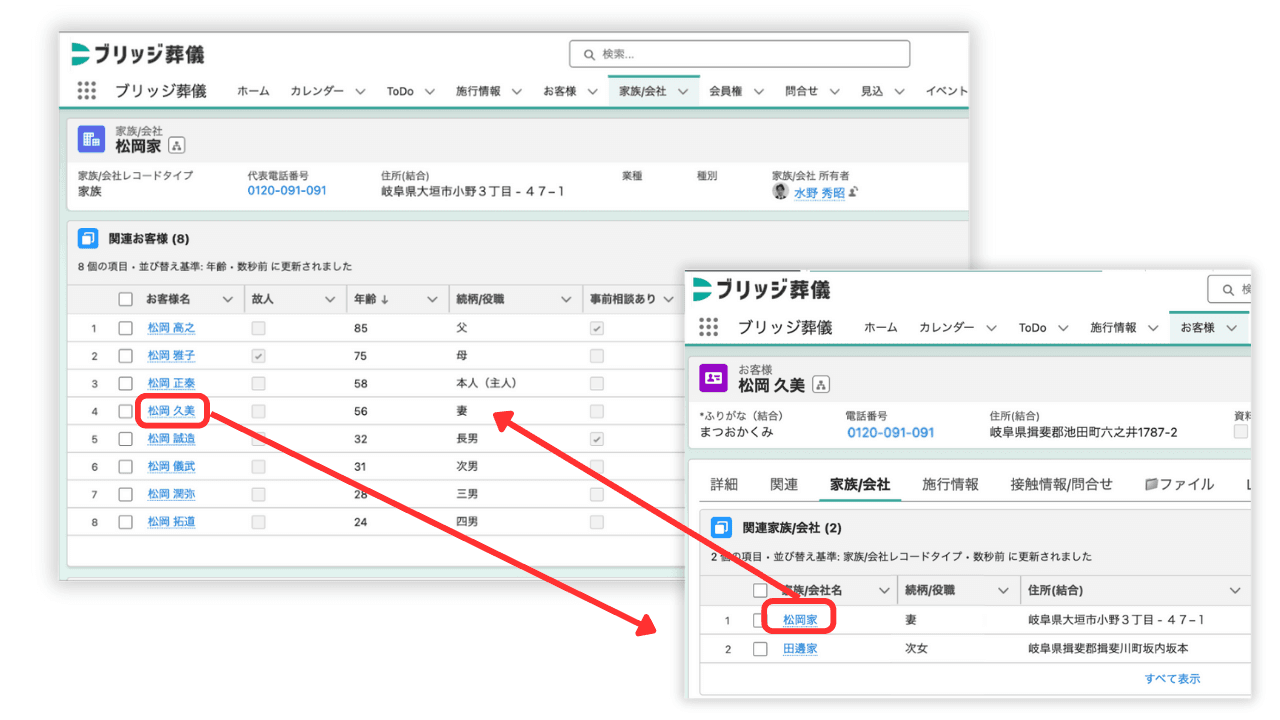Open the 田邊家 family link

tap(800, 649)
